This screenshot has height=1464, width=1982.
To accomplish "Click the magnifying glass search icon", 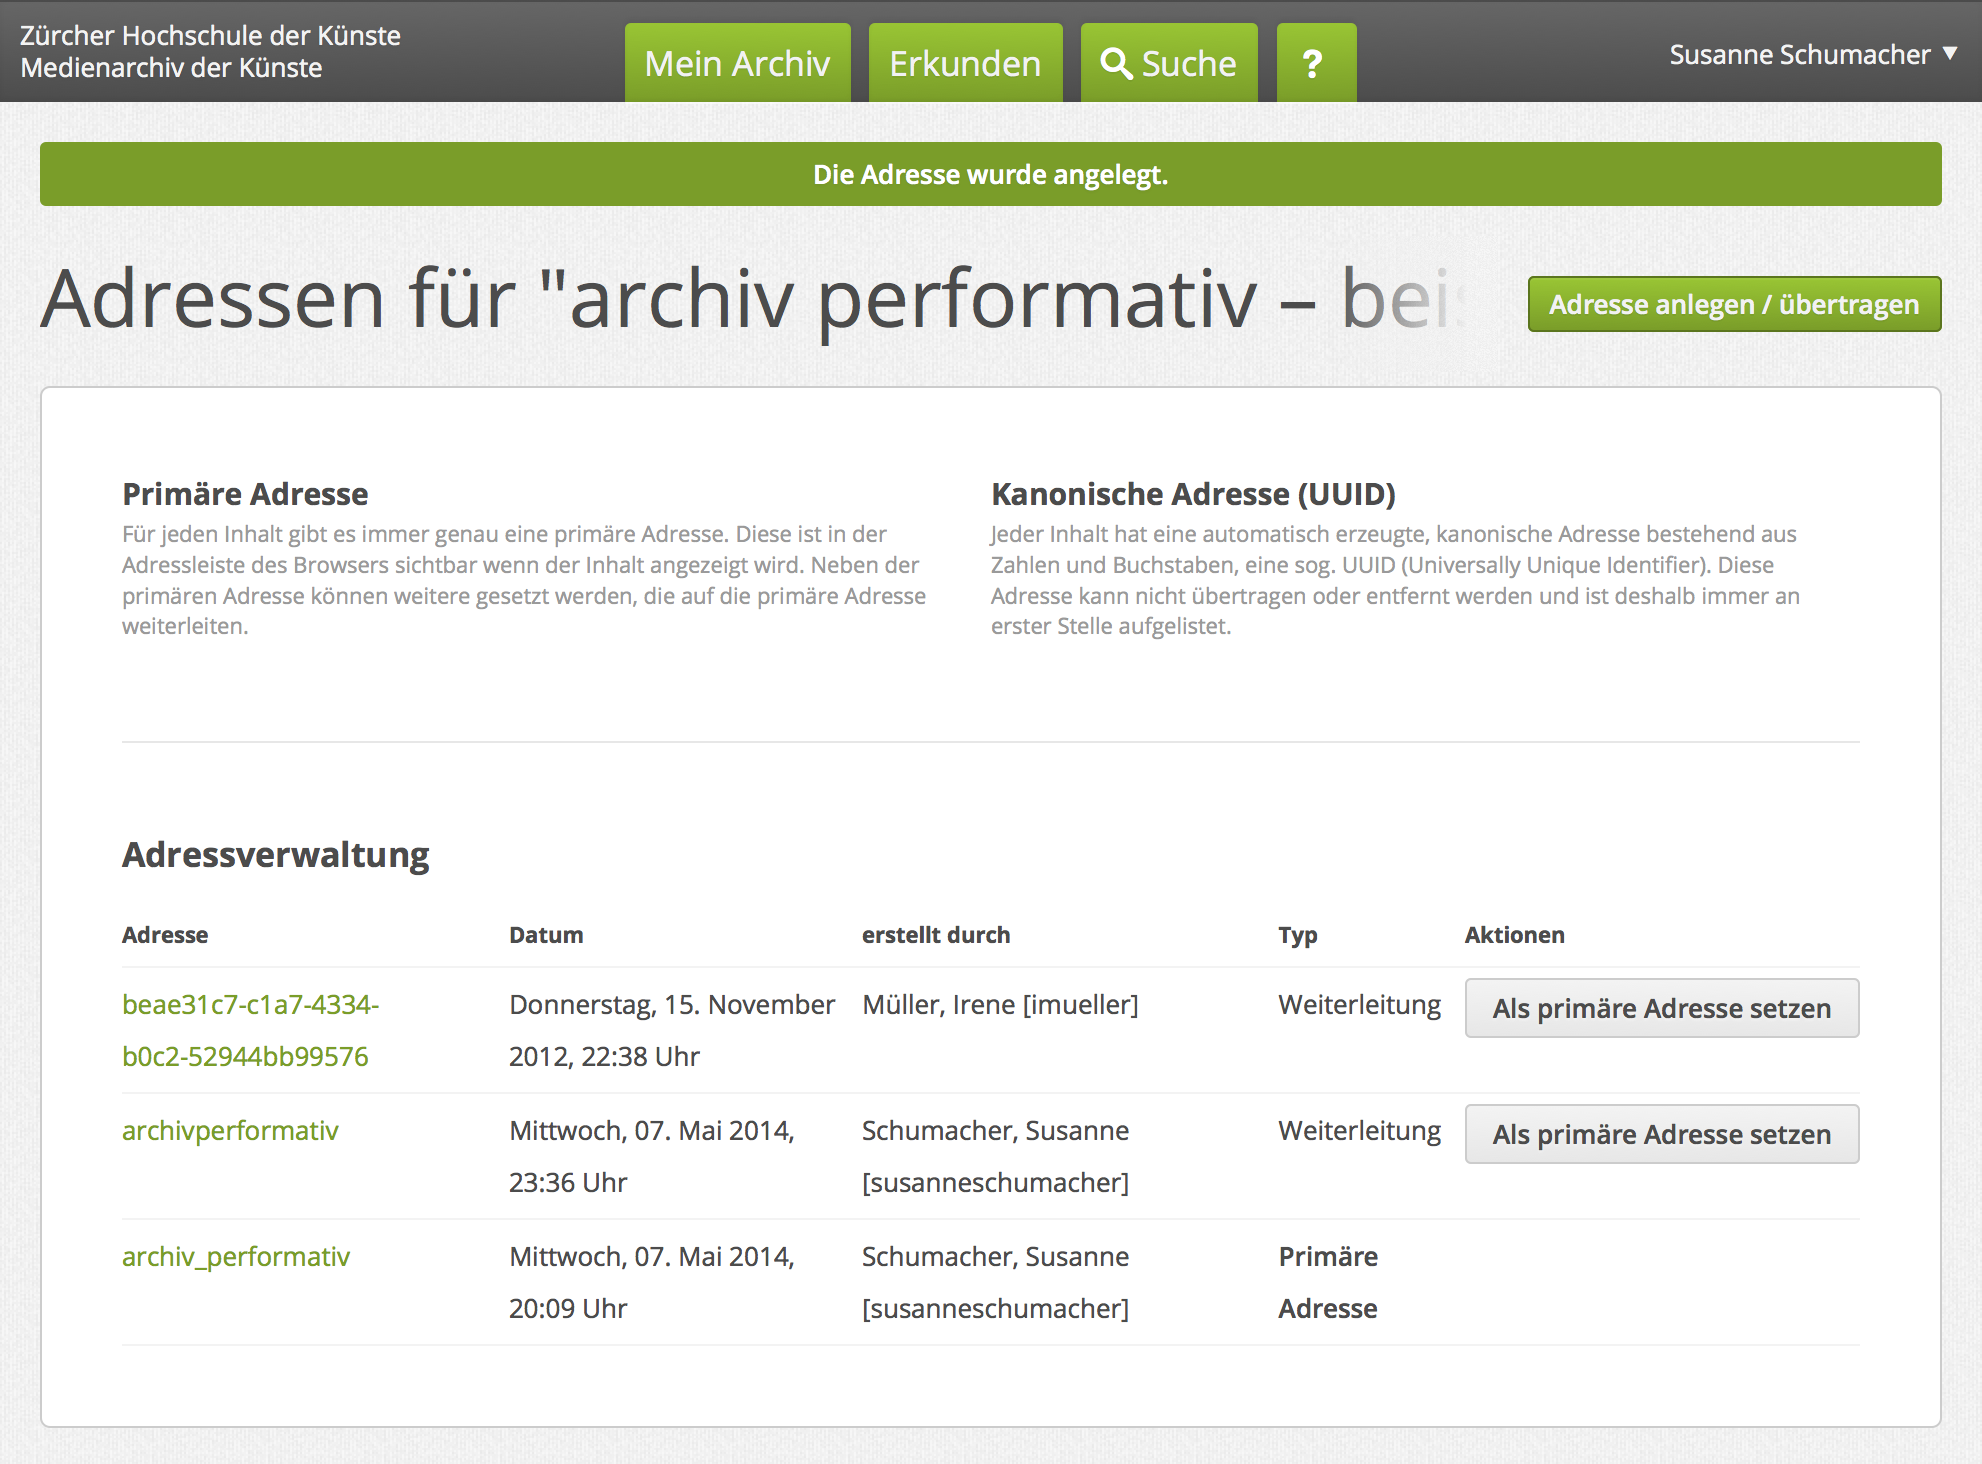I will point(1115,64).
